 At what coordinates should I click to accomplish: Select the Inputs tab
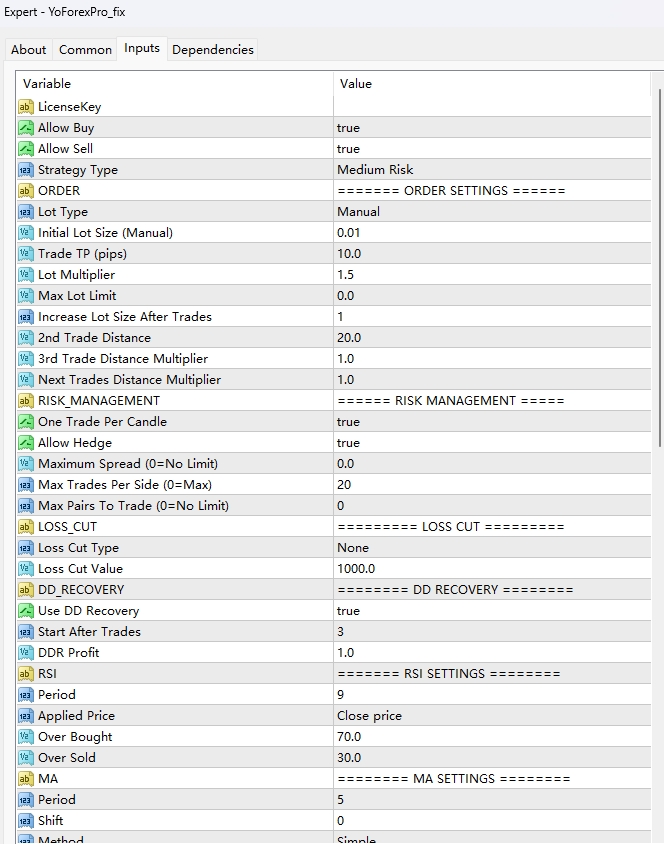[142, 48]
